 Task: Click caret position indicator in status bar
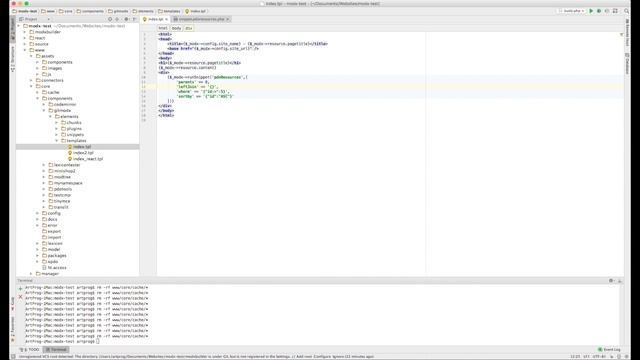point(575,356)
